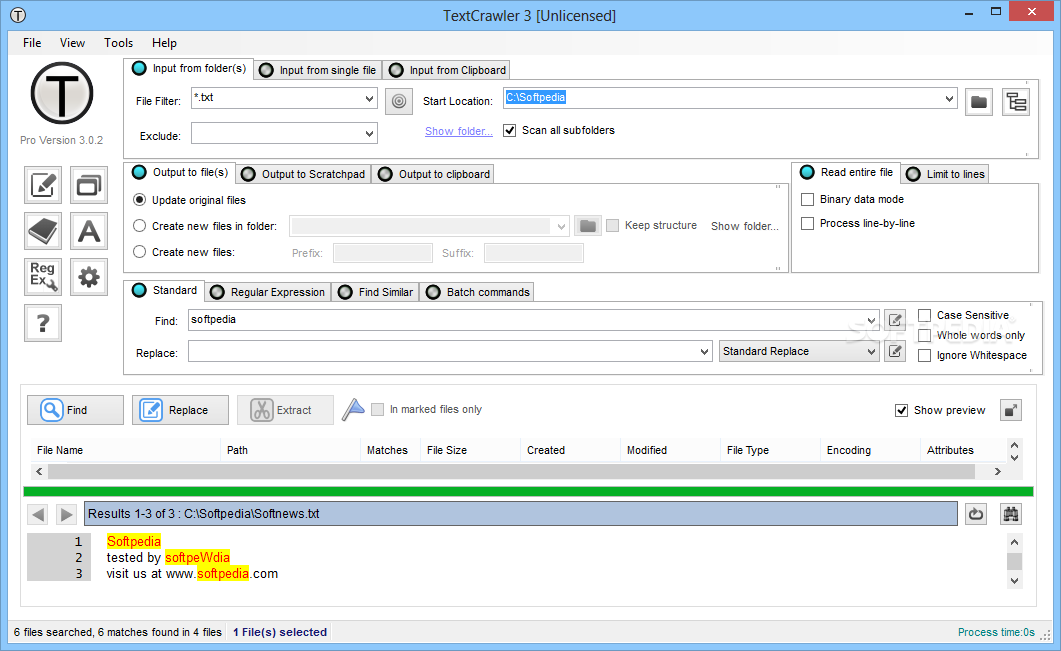Click the stacked windows icon in sidebar
The image size is (1061, 651).
point(89,185)
